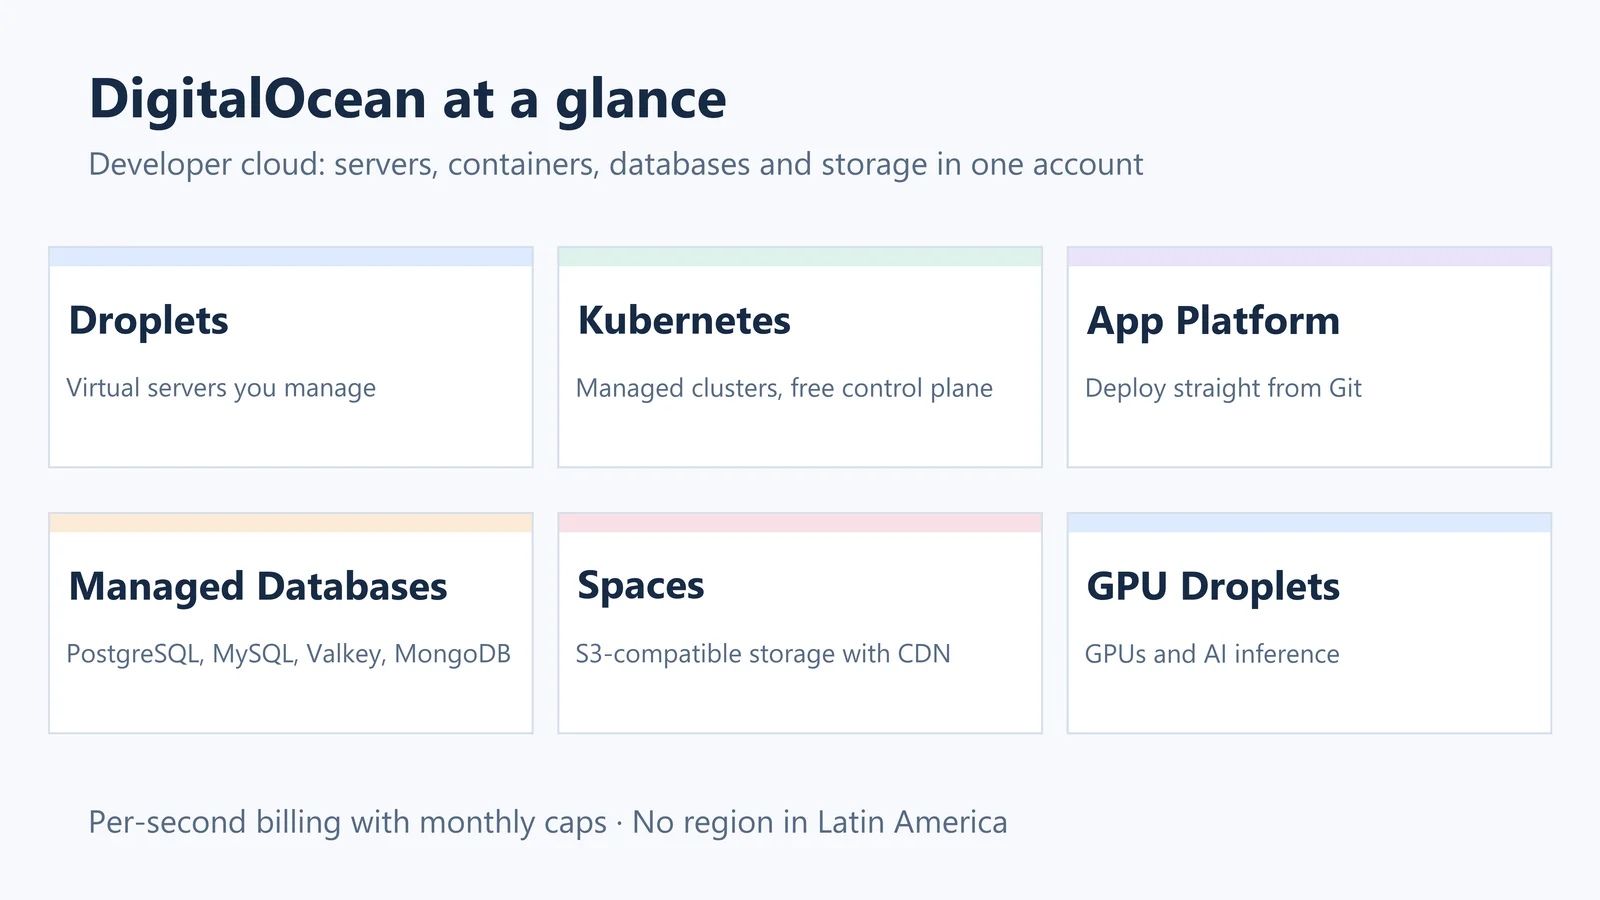Open the Spaces card heading
Screen dimensions: 1600x900
tap(641, 587)
